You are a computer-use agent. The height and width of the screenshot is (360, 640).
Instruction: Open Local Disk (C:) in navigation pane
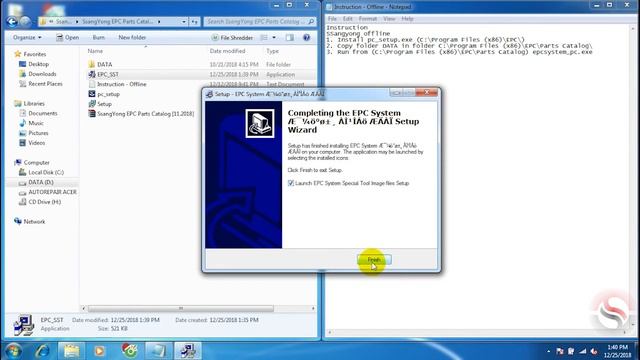click(46, 172)
